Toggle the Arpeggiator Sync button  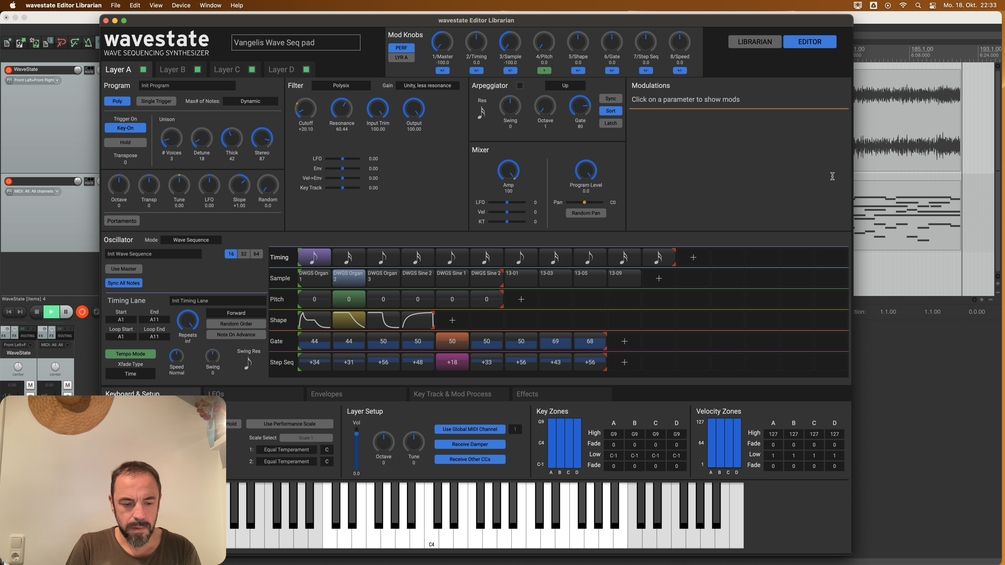(610, 99)
